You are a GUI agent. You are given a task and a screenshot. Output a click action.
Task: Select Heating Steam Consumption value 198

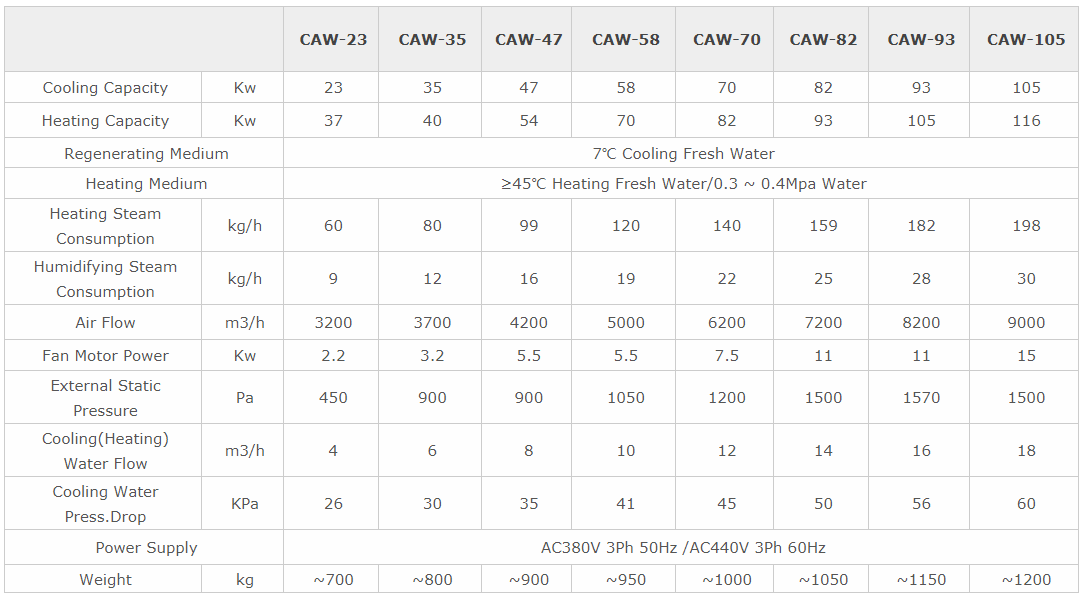(x=1026, y=226)
